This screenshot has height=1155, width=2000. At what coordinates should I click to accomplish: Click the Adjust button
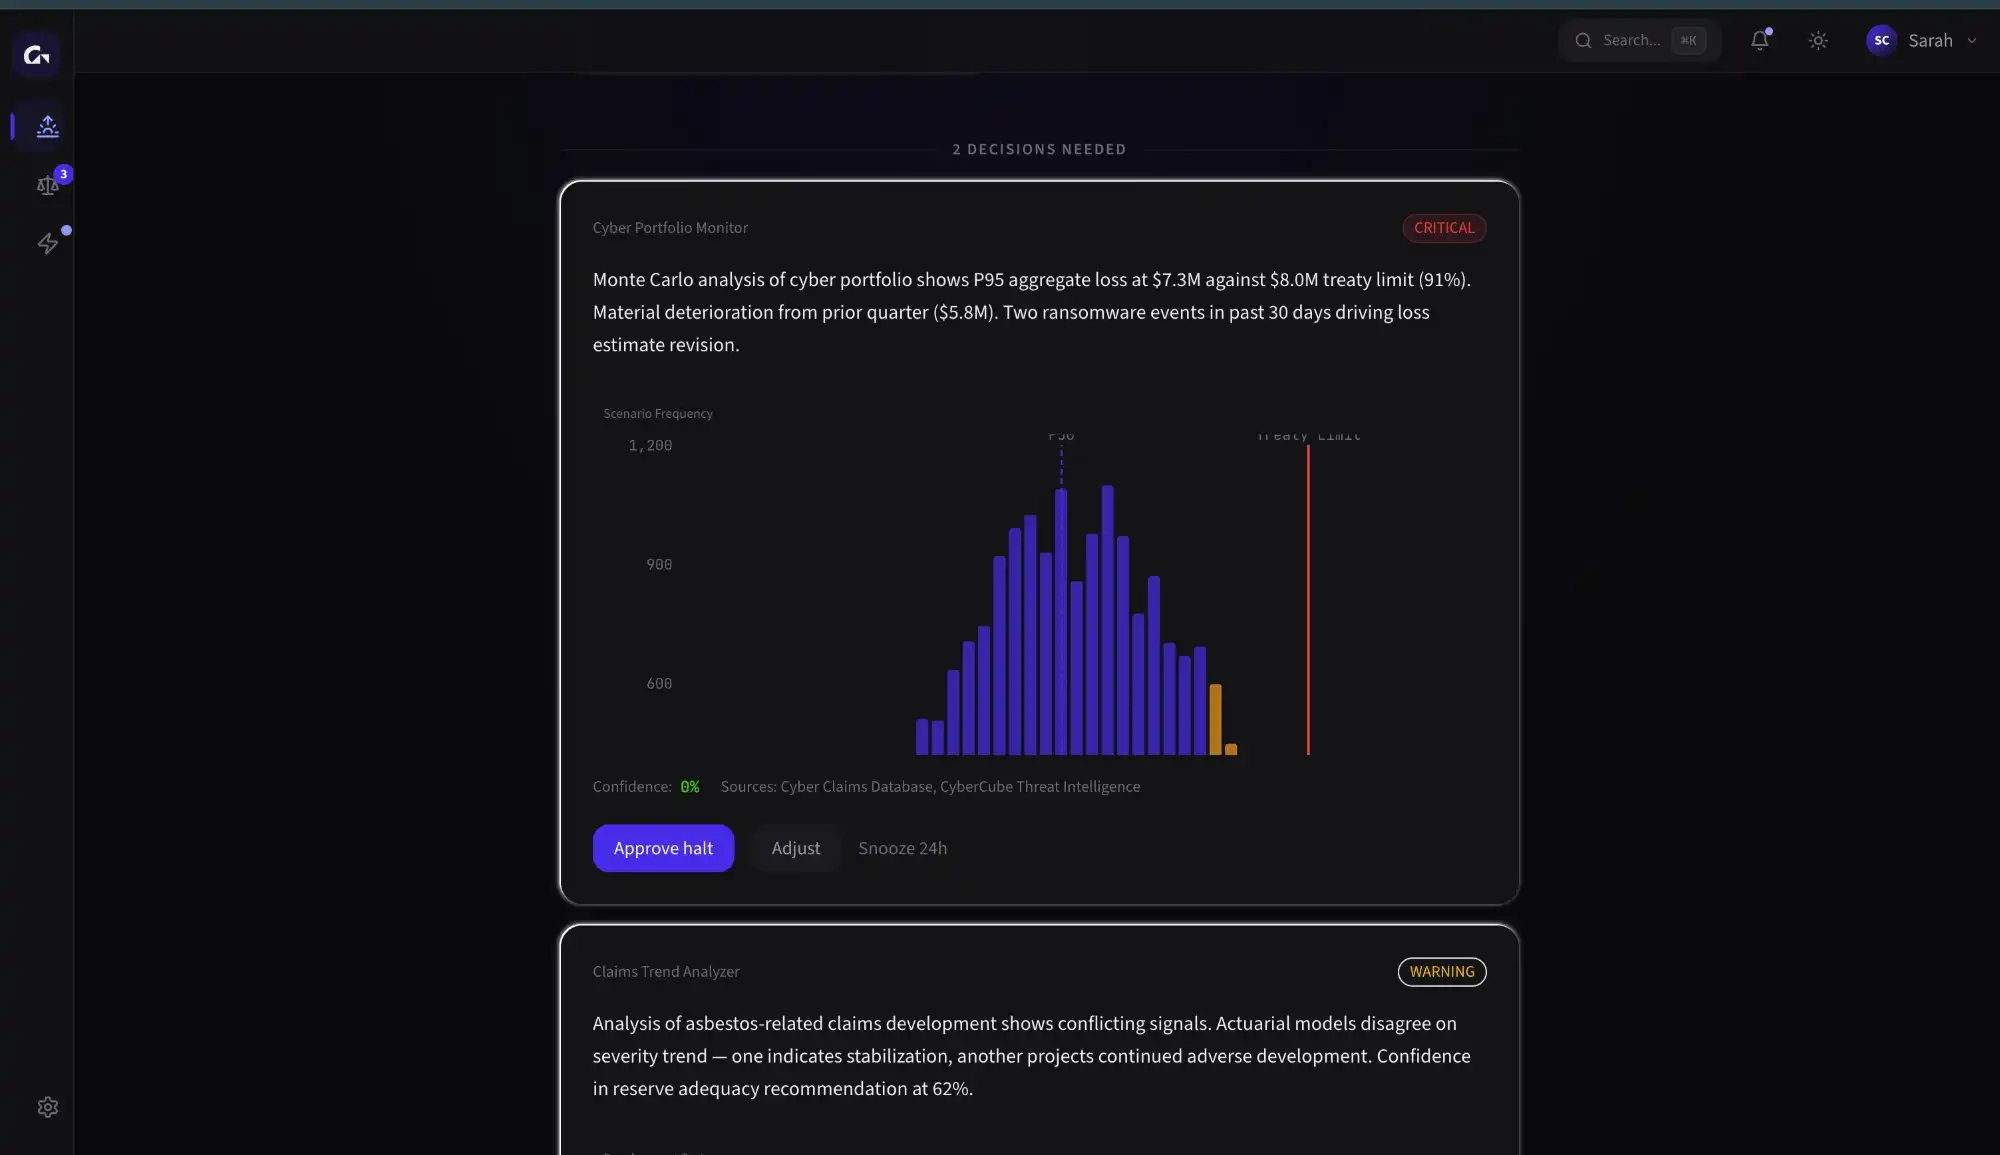point(795,848)
